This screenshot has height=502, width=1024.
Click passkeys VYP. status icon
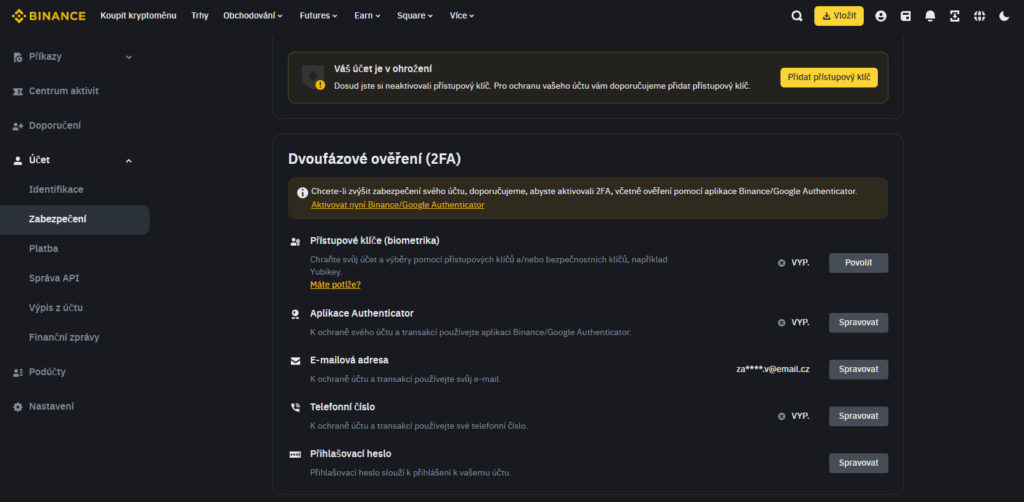(x=782, y=263)
